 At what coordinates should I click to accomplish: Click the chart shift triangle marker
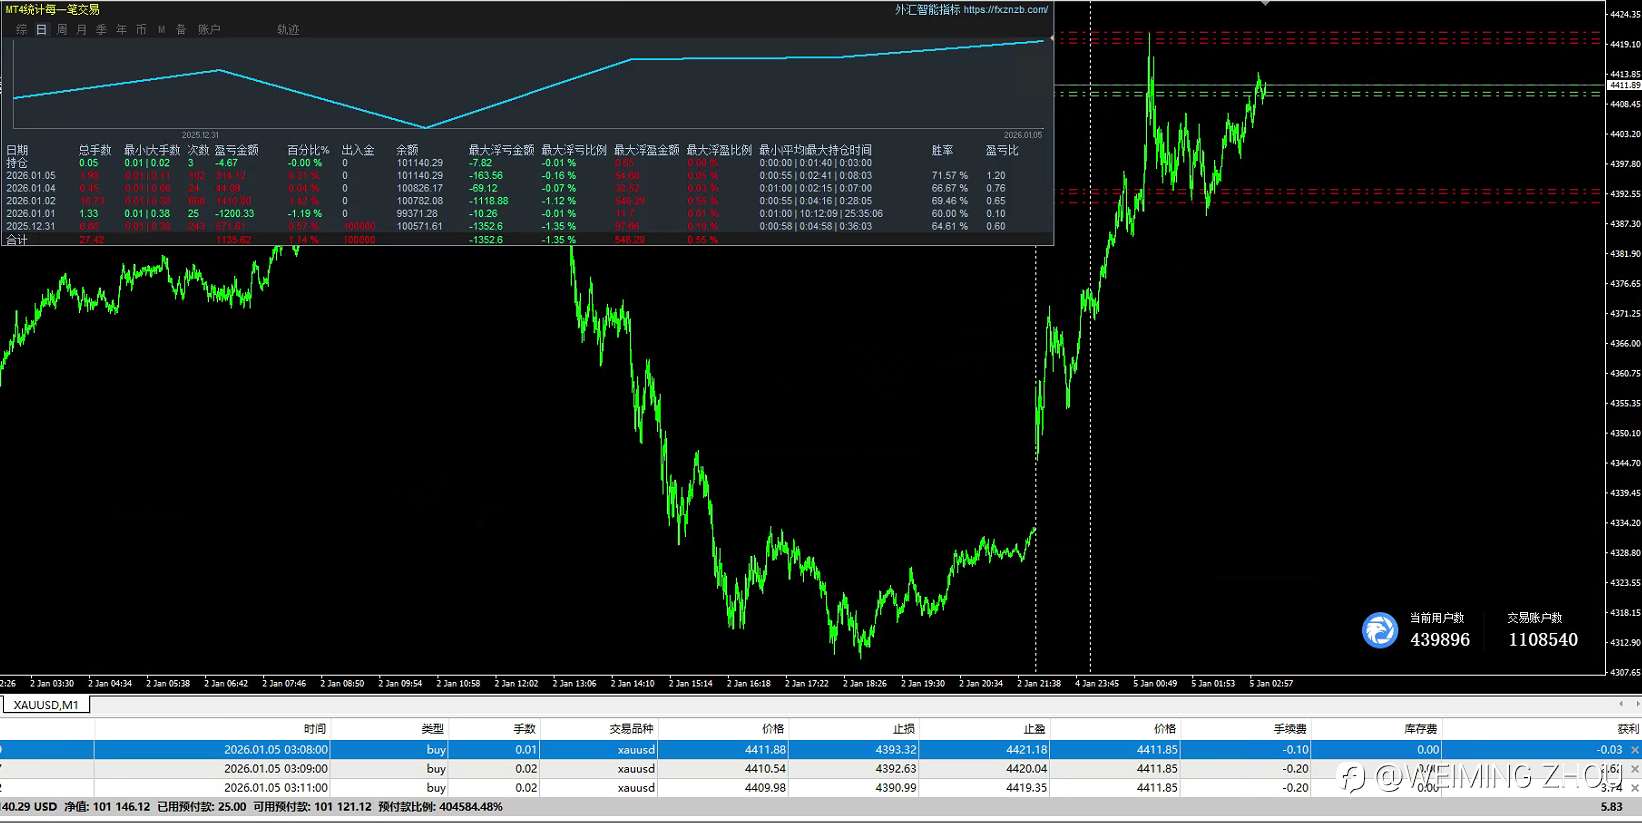[x=1265, y=4]
